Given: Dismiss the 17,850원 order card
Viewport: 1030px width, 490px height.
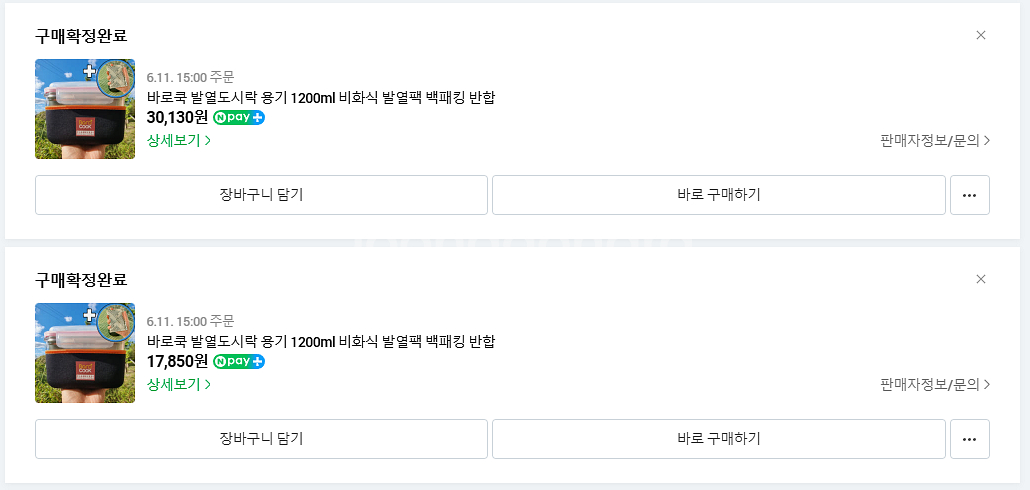Looking at the screenshot, I should (x=980, y=279).
